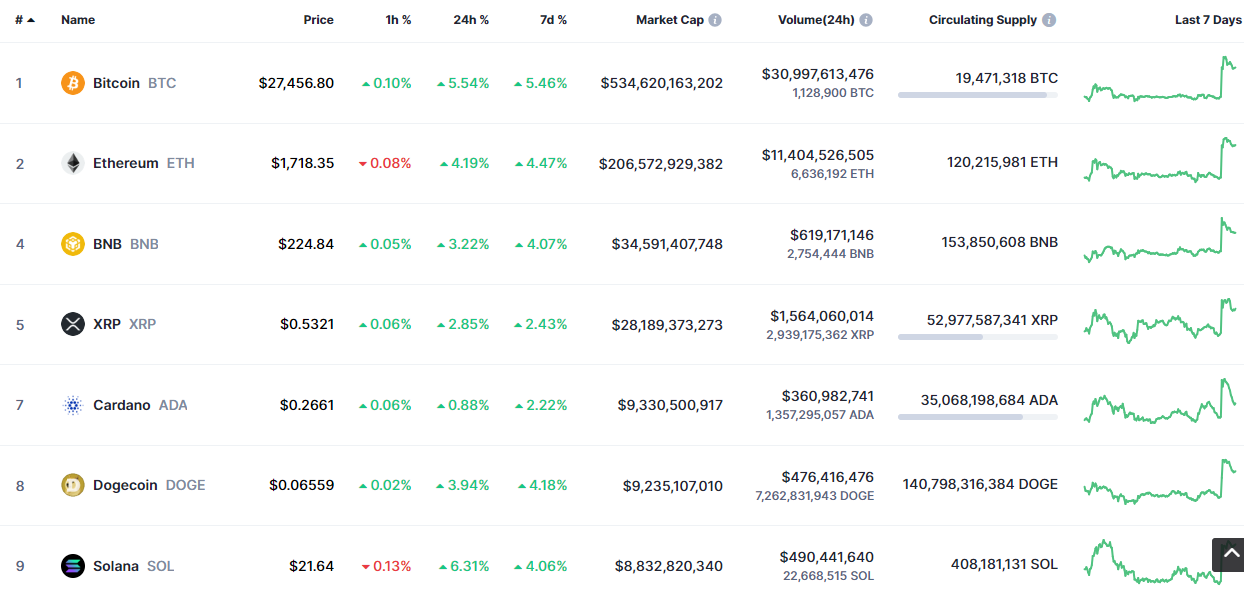Click the Last 7 Days column header
The height and width of the screenshot is (592, 1244).
[1208, 20]
